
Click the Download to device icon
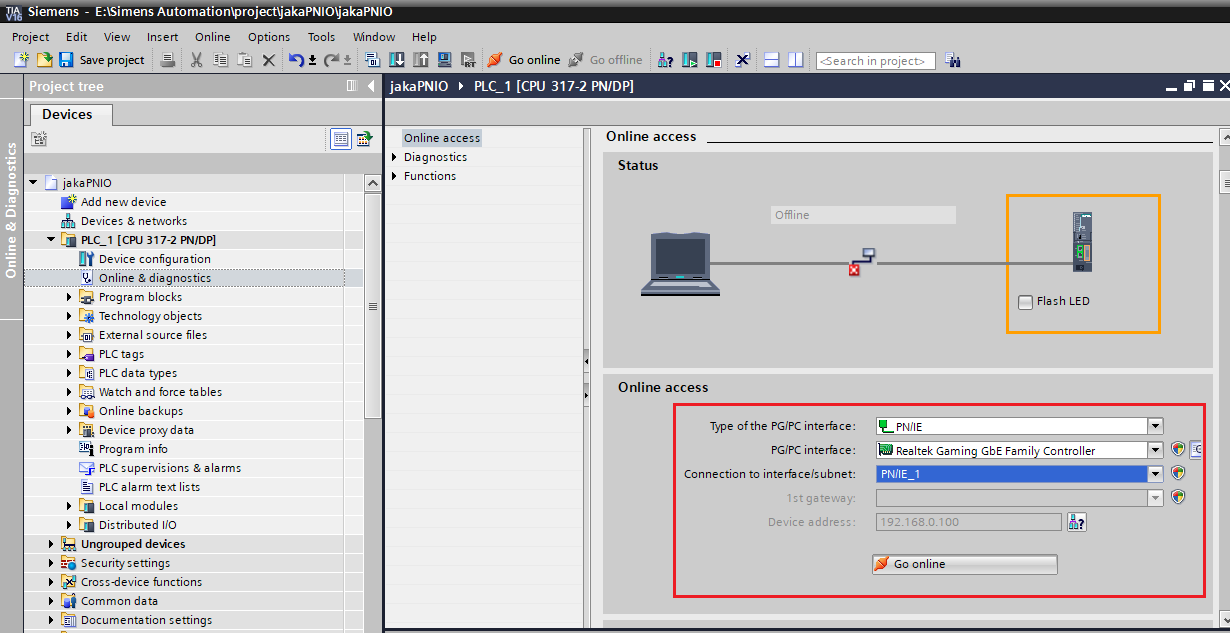coord(397,60)
